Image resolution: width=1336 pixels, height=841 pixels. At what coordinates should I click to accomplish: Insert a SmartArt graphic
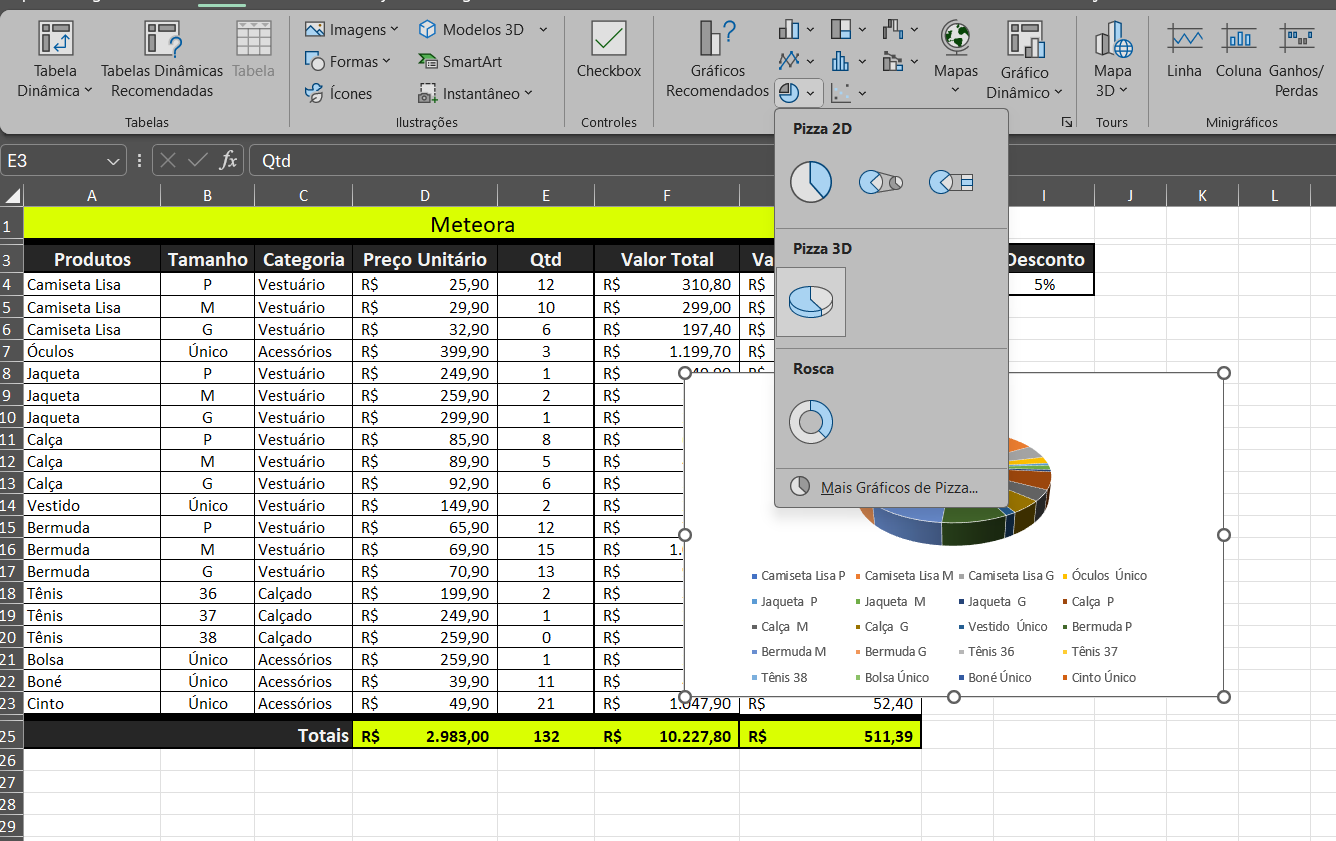coord(460,61)
